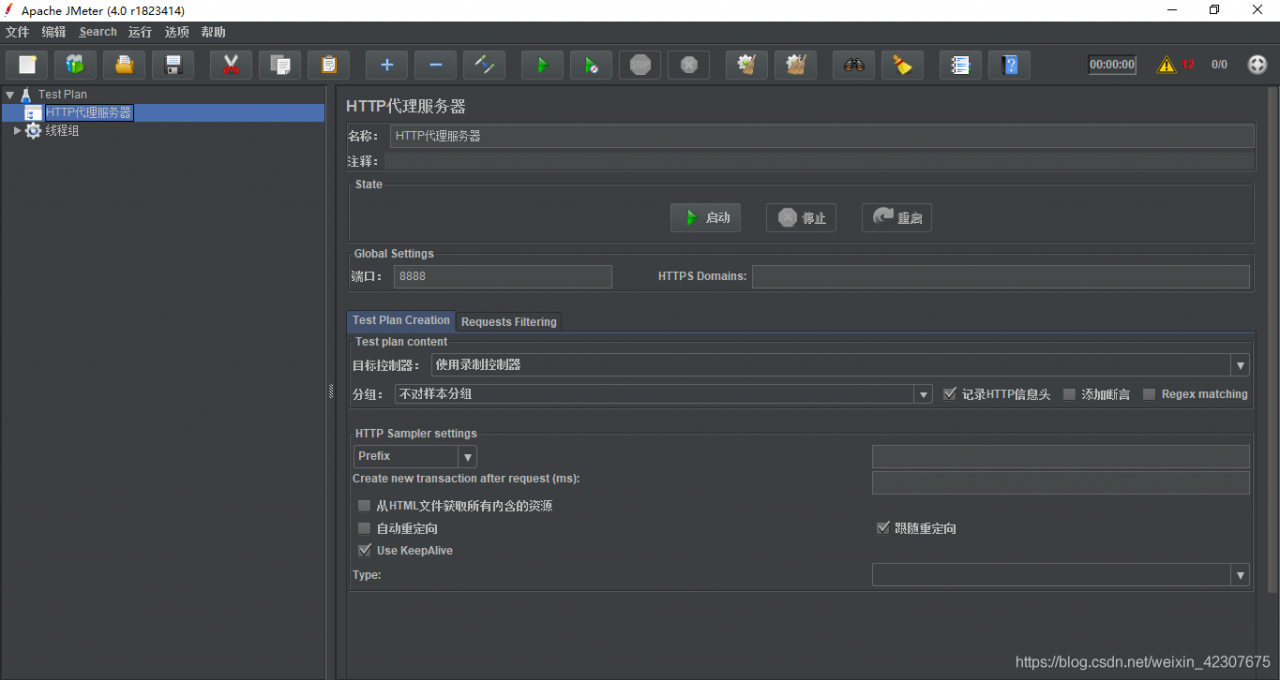Click the Toggle expand tree toolbar icon
1280x680 pixels.
(x=485, y=65)
